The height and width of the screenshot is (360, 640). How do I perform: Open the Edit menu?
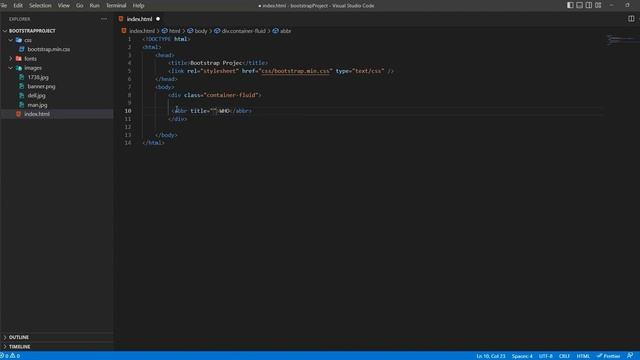(x=18, y=6)
